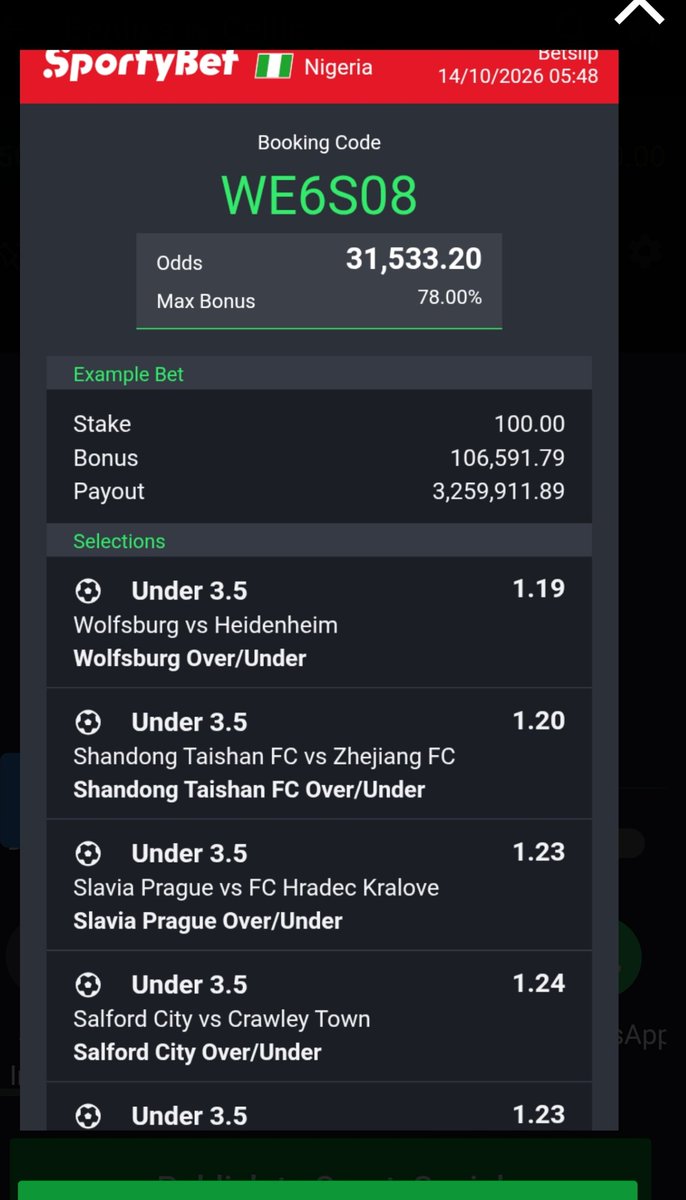Screen dimensions: 686x1200
Task: Tap the football icon for Salford City selection
Action: coord(88,985)
